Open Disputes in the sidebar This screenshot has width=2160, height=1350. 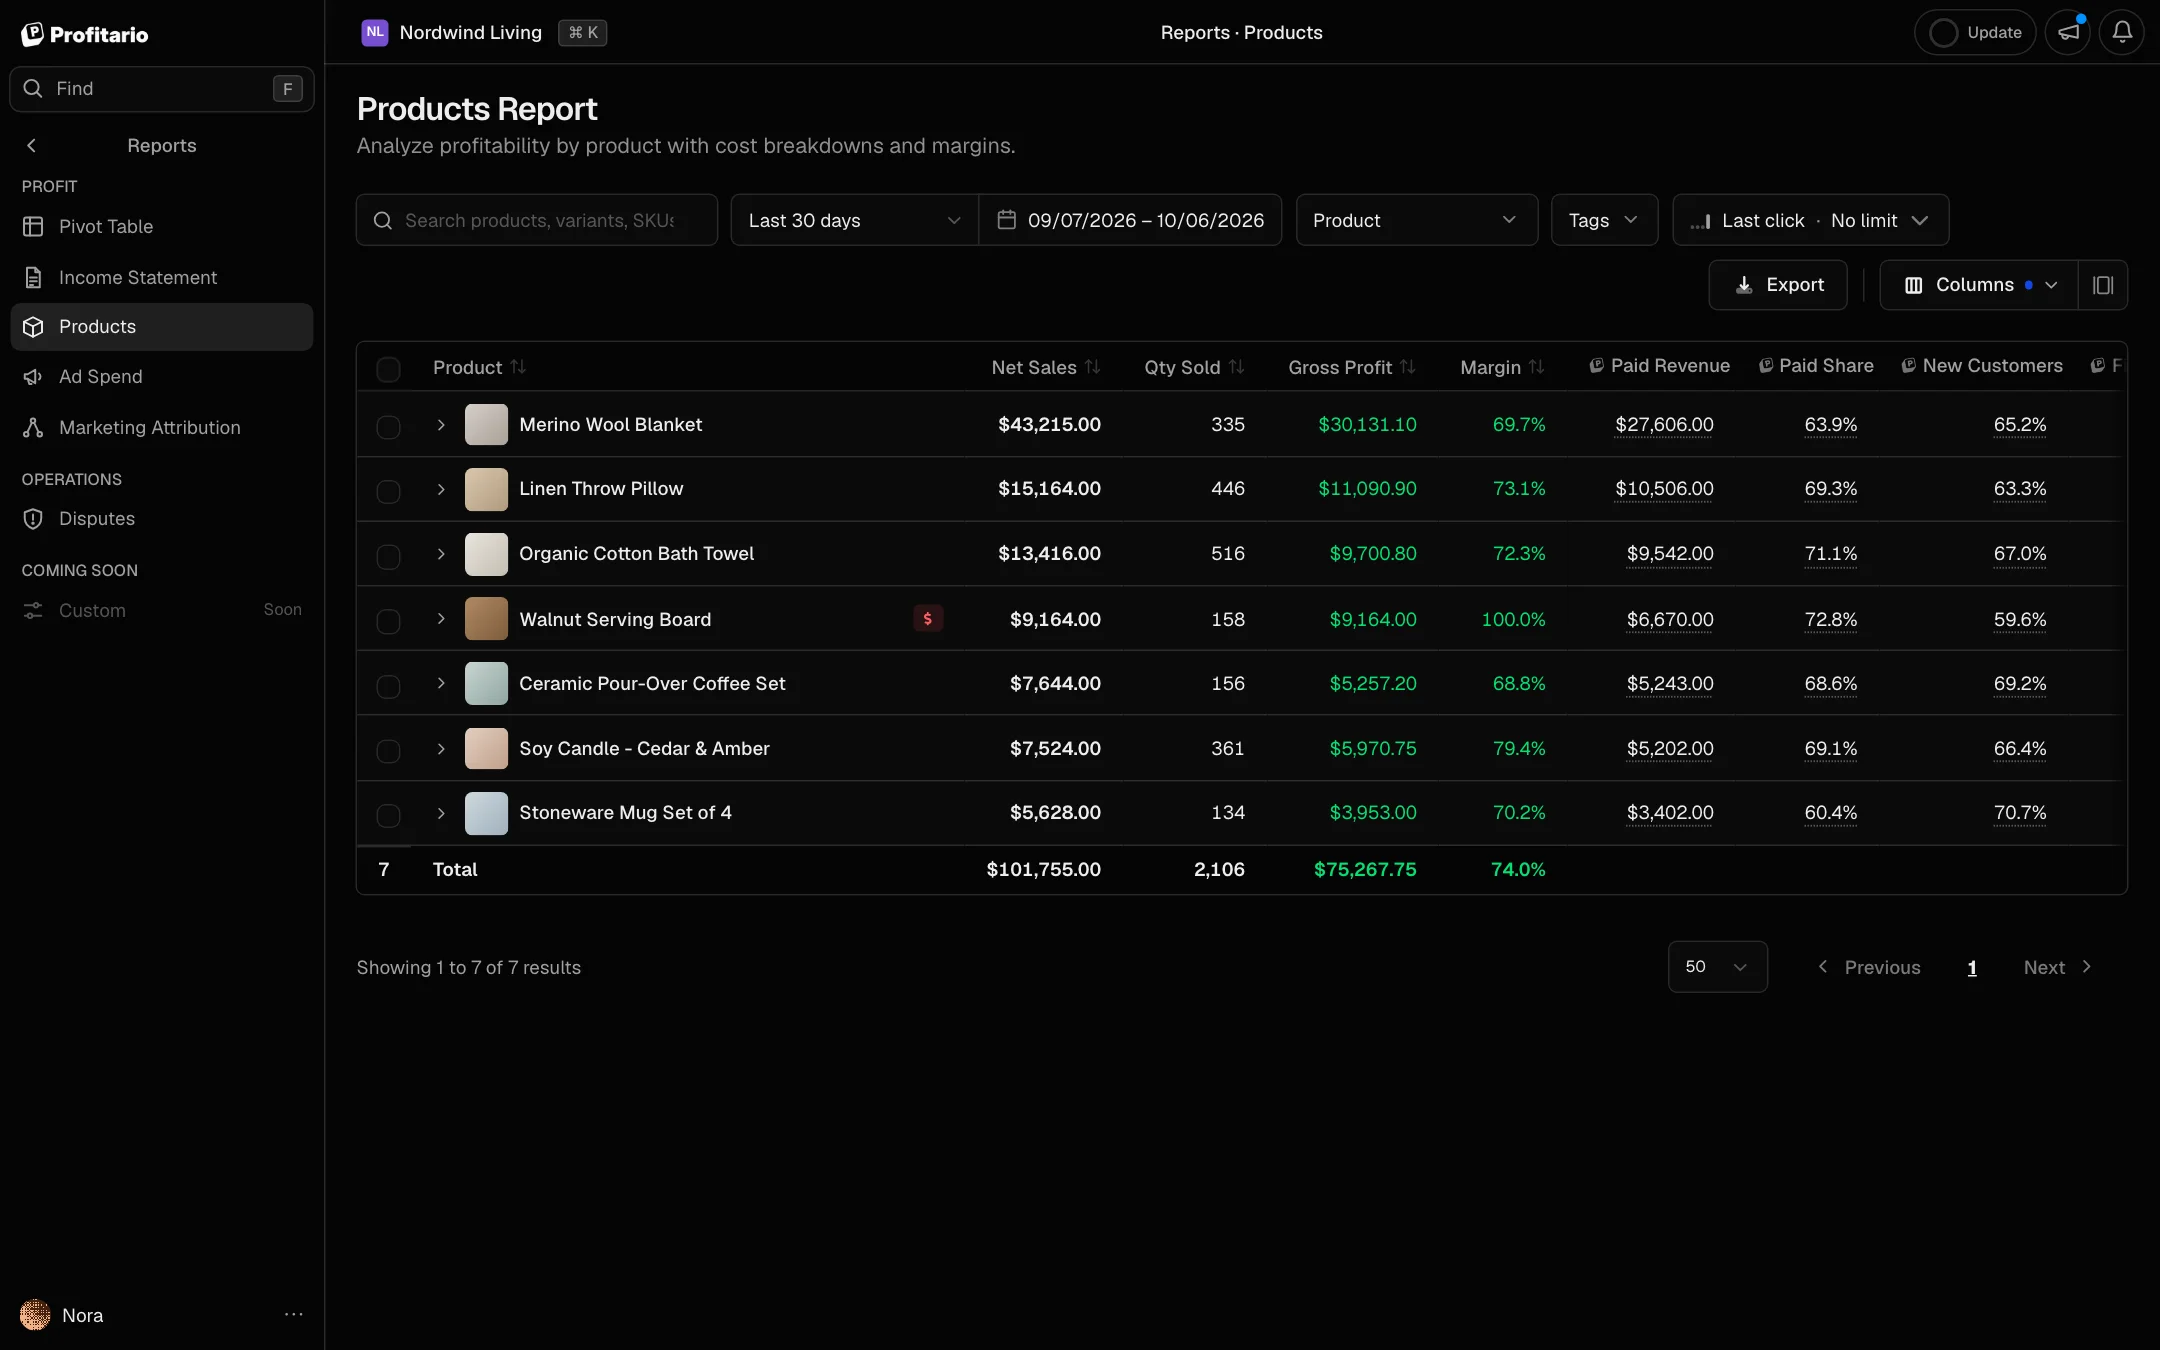click(161, 518)
